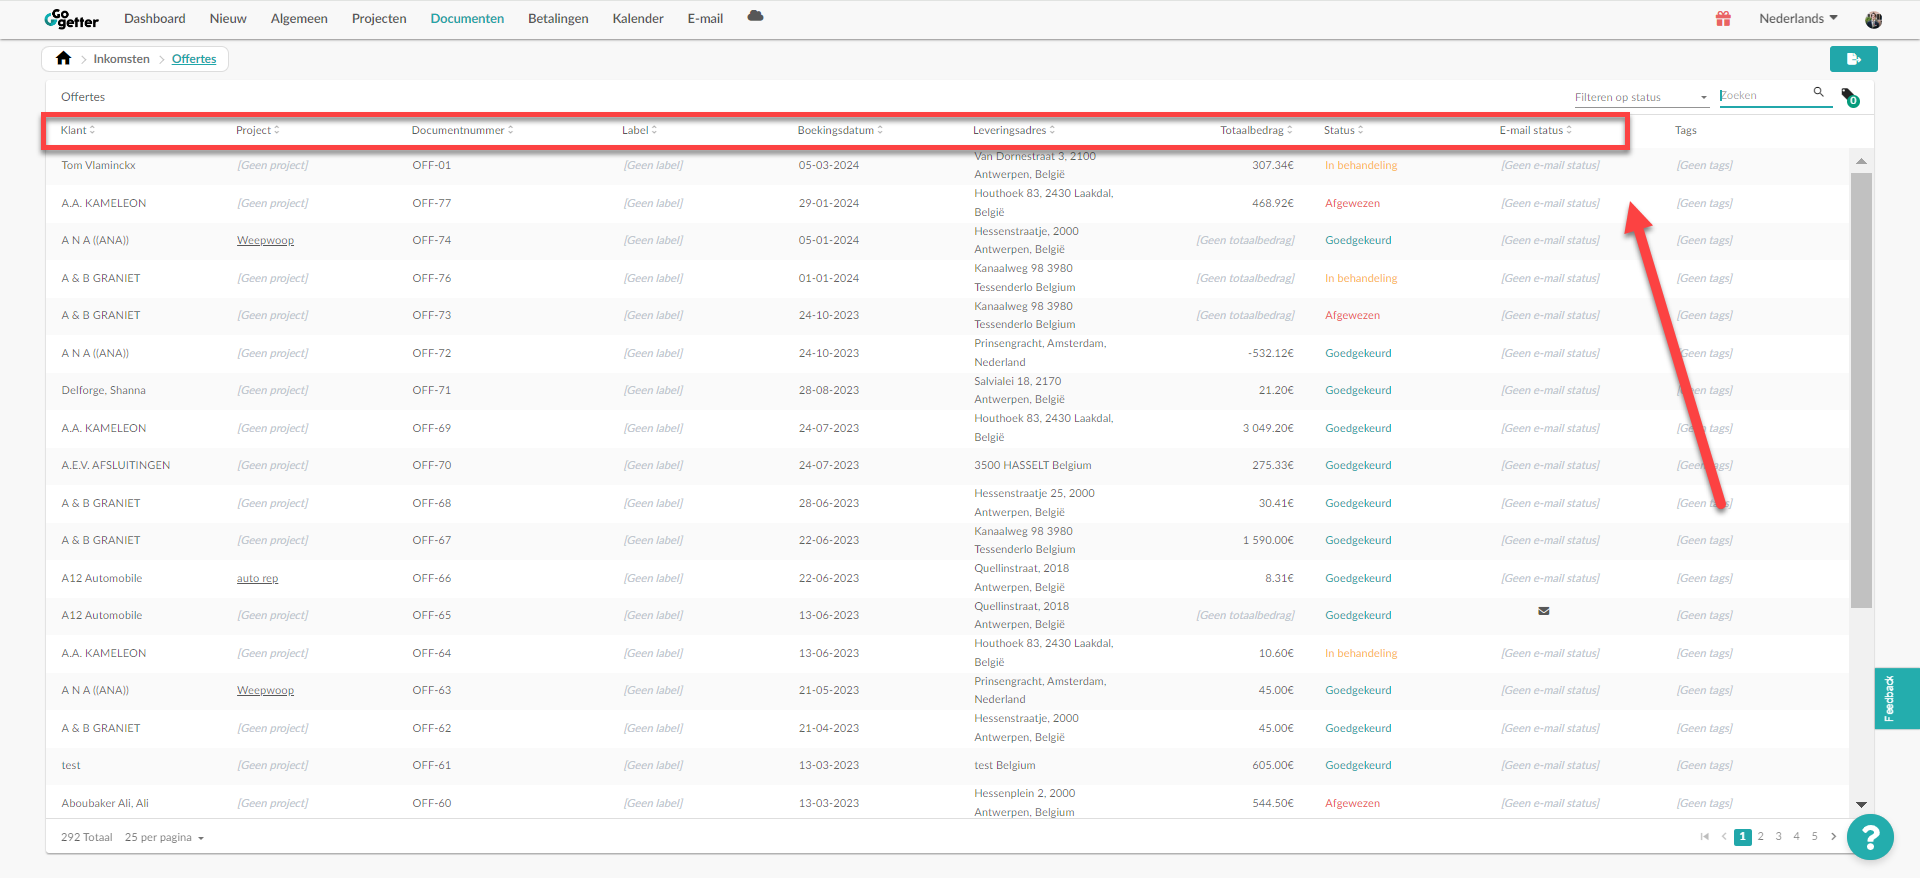This screenshot has height=878, width=1920.
Task: Open the Dashboard menu
Action: 155,19
